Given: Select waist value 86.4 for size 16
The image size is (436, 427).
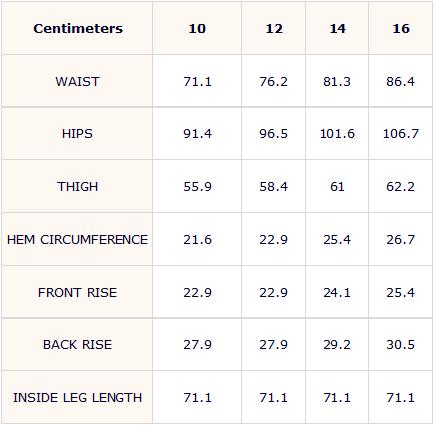Looking at the screenshot, I should [401, 81].
